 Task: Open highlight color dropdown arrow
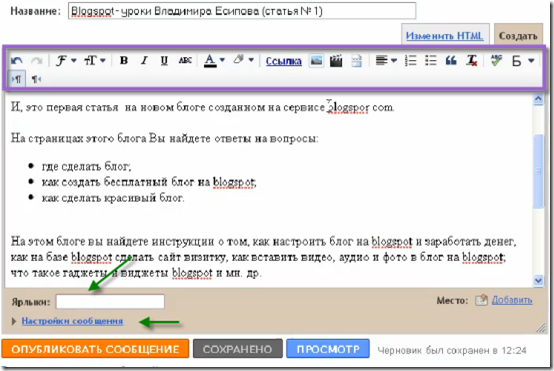(251, 60)
